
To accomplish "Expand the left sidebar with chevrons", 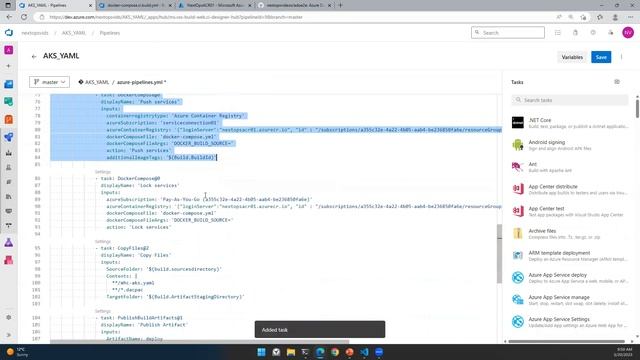I will (x=9, y=335).
